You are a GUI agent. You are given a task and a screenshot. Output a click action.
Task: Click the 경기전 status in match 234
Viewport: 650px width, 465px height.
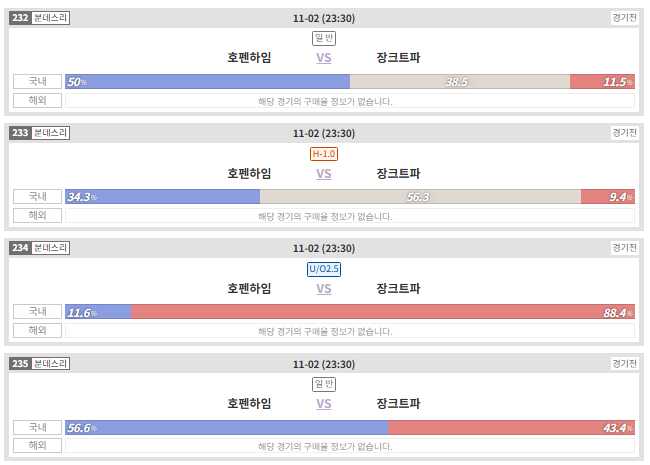624,248
